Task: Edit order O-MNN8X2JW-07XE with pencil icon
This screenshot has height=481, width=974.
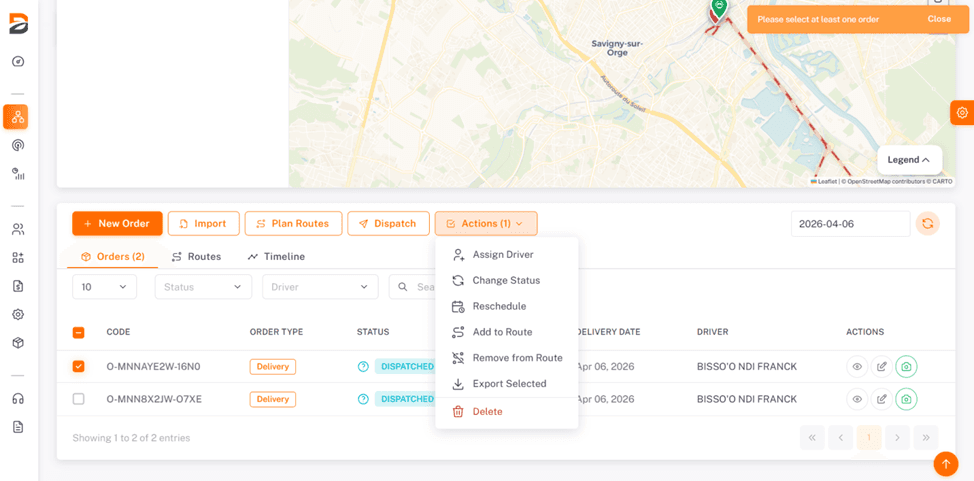Action: pos(881,399)
